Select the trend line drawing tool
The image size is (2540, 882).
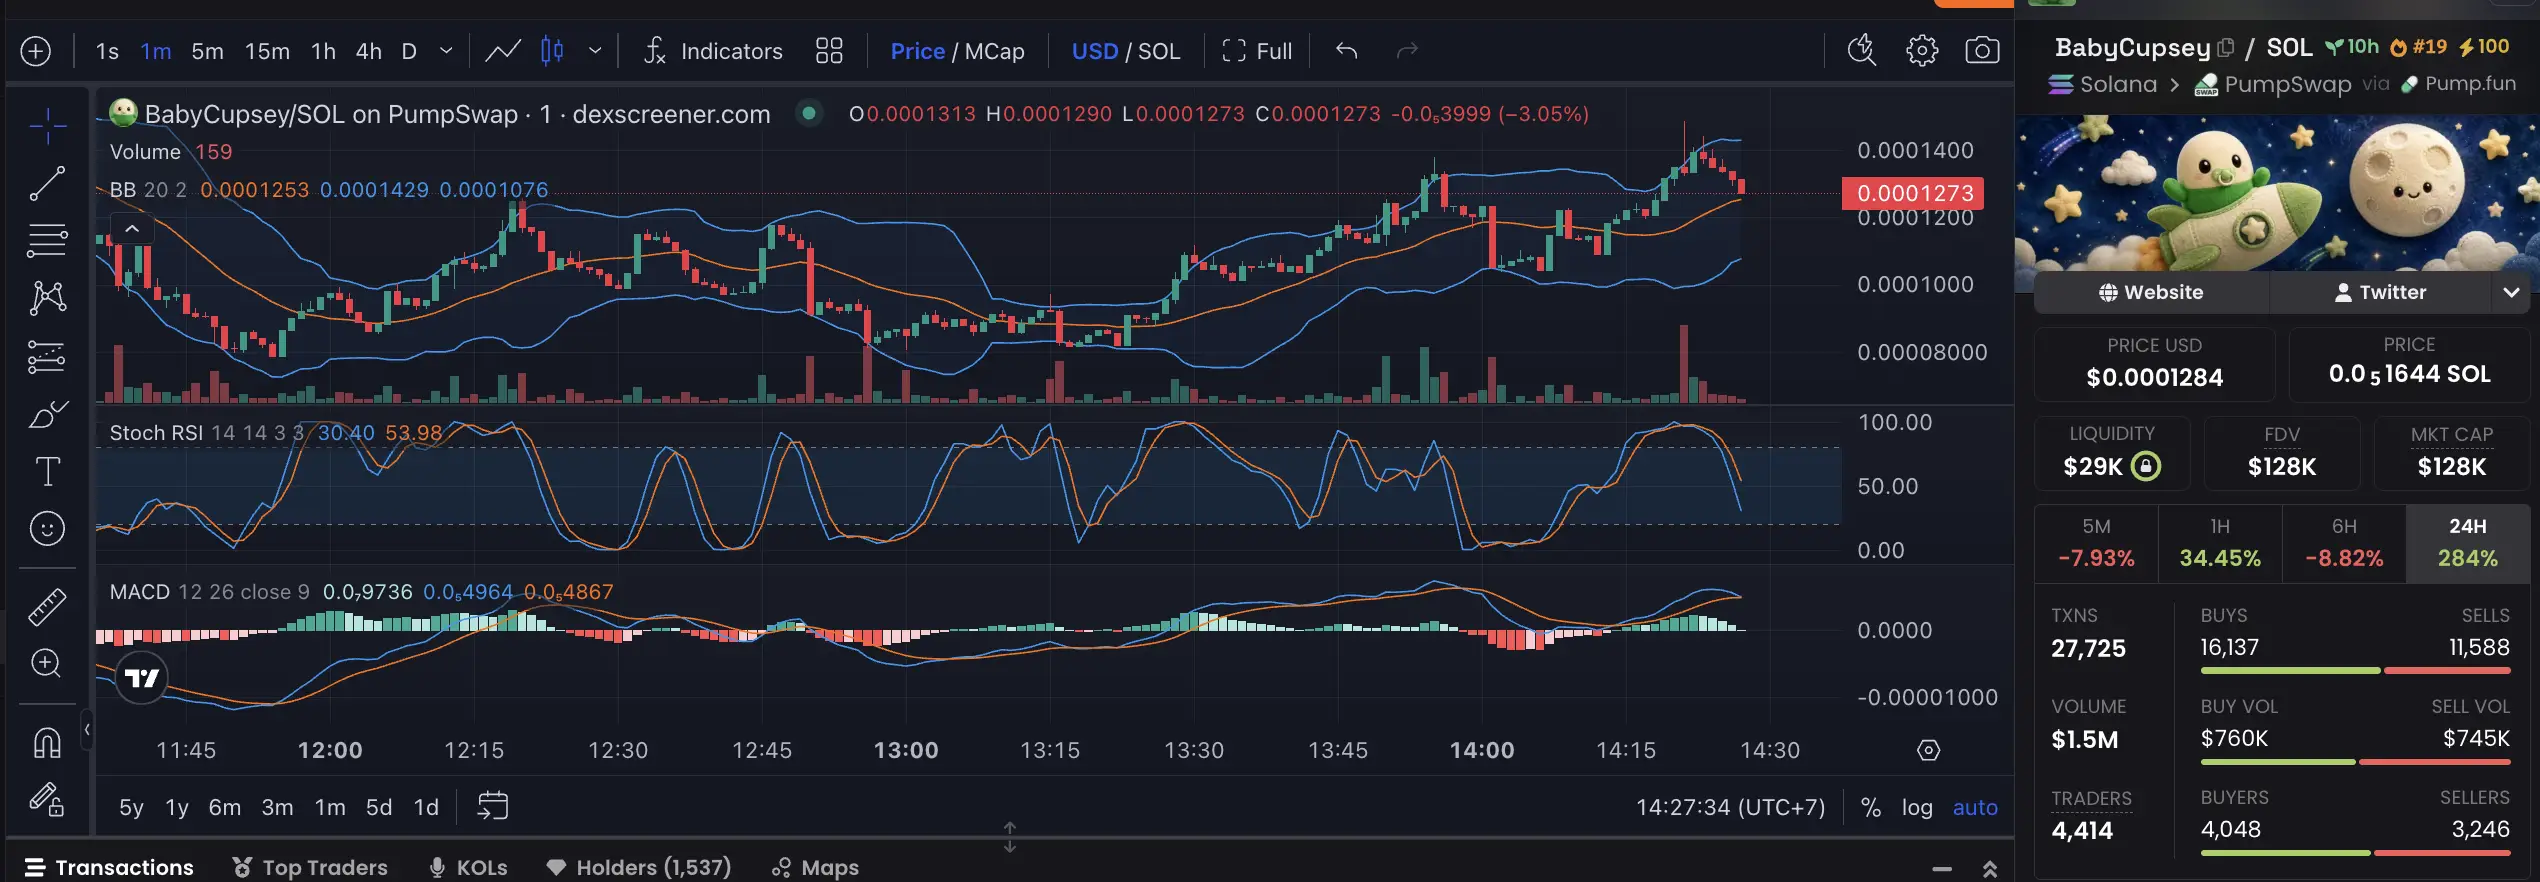tap(47, 183)
